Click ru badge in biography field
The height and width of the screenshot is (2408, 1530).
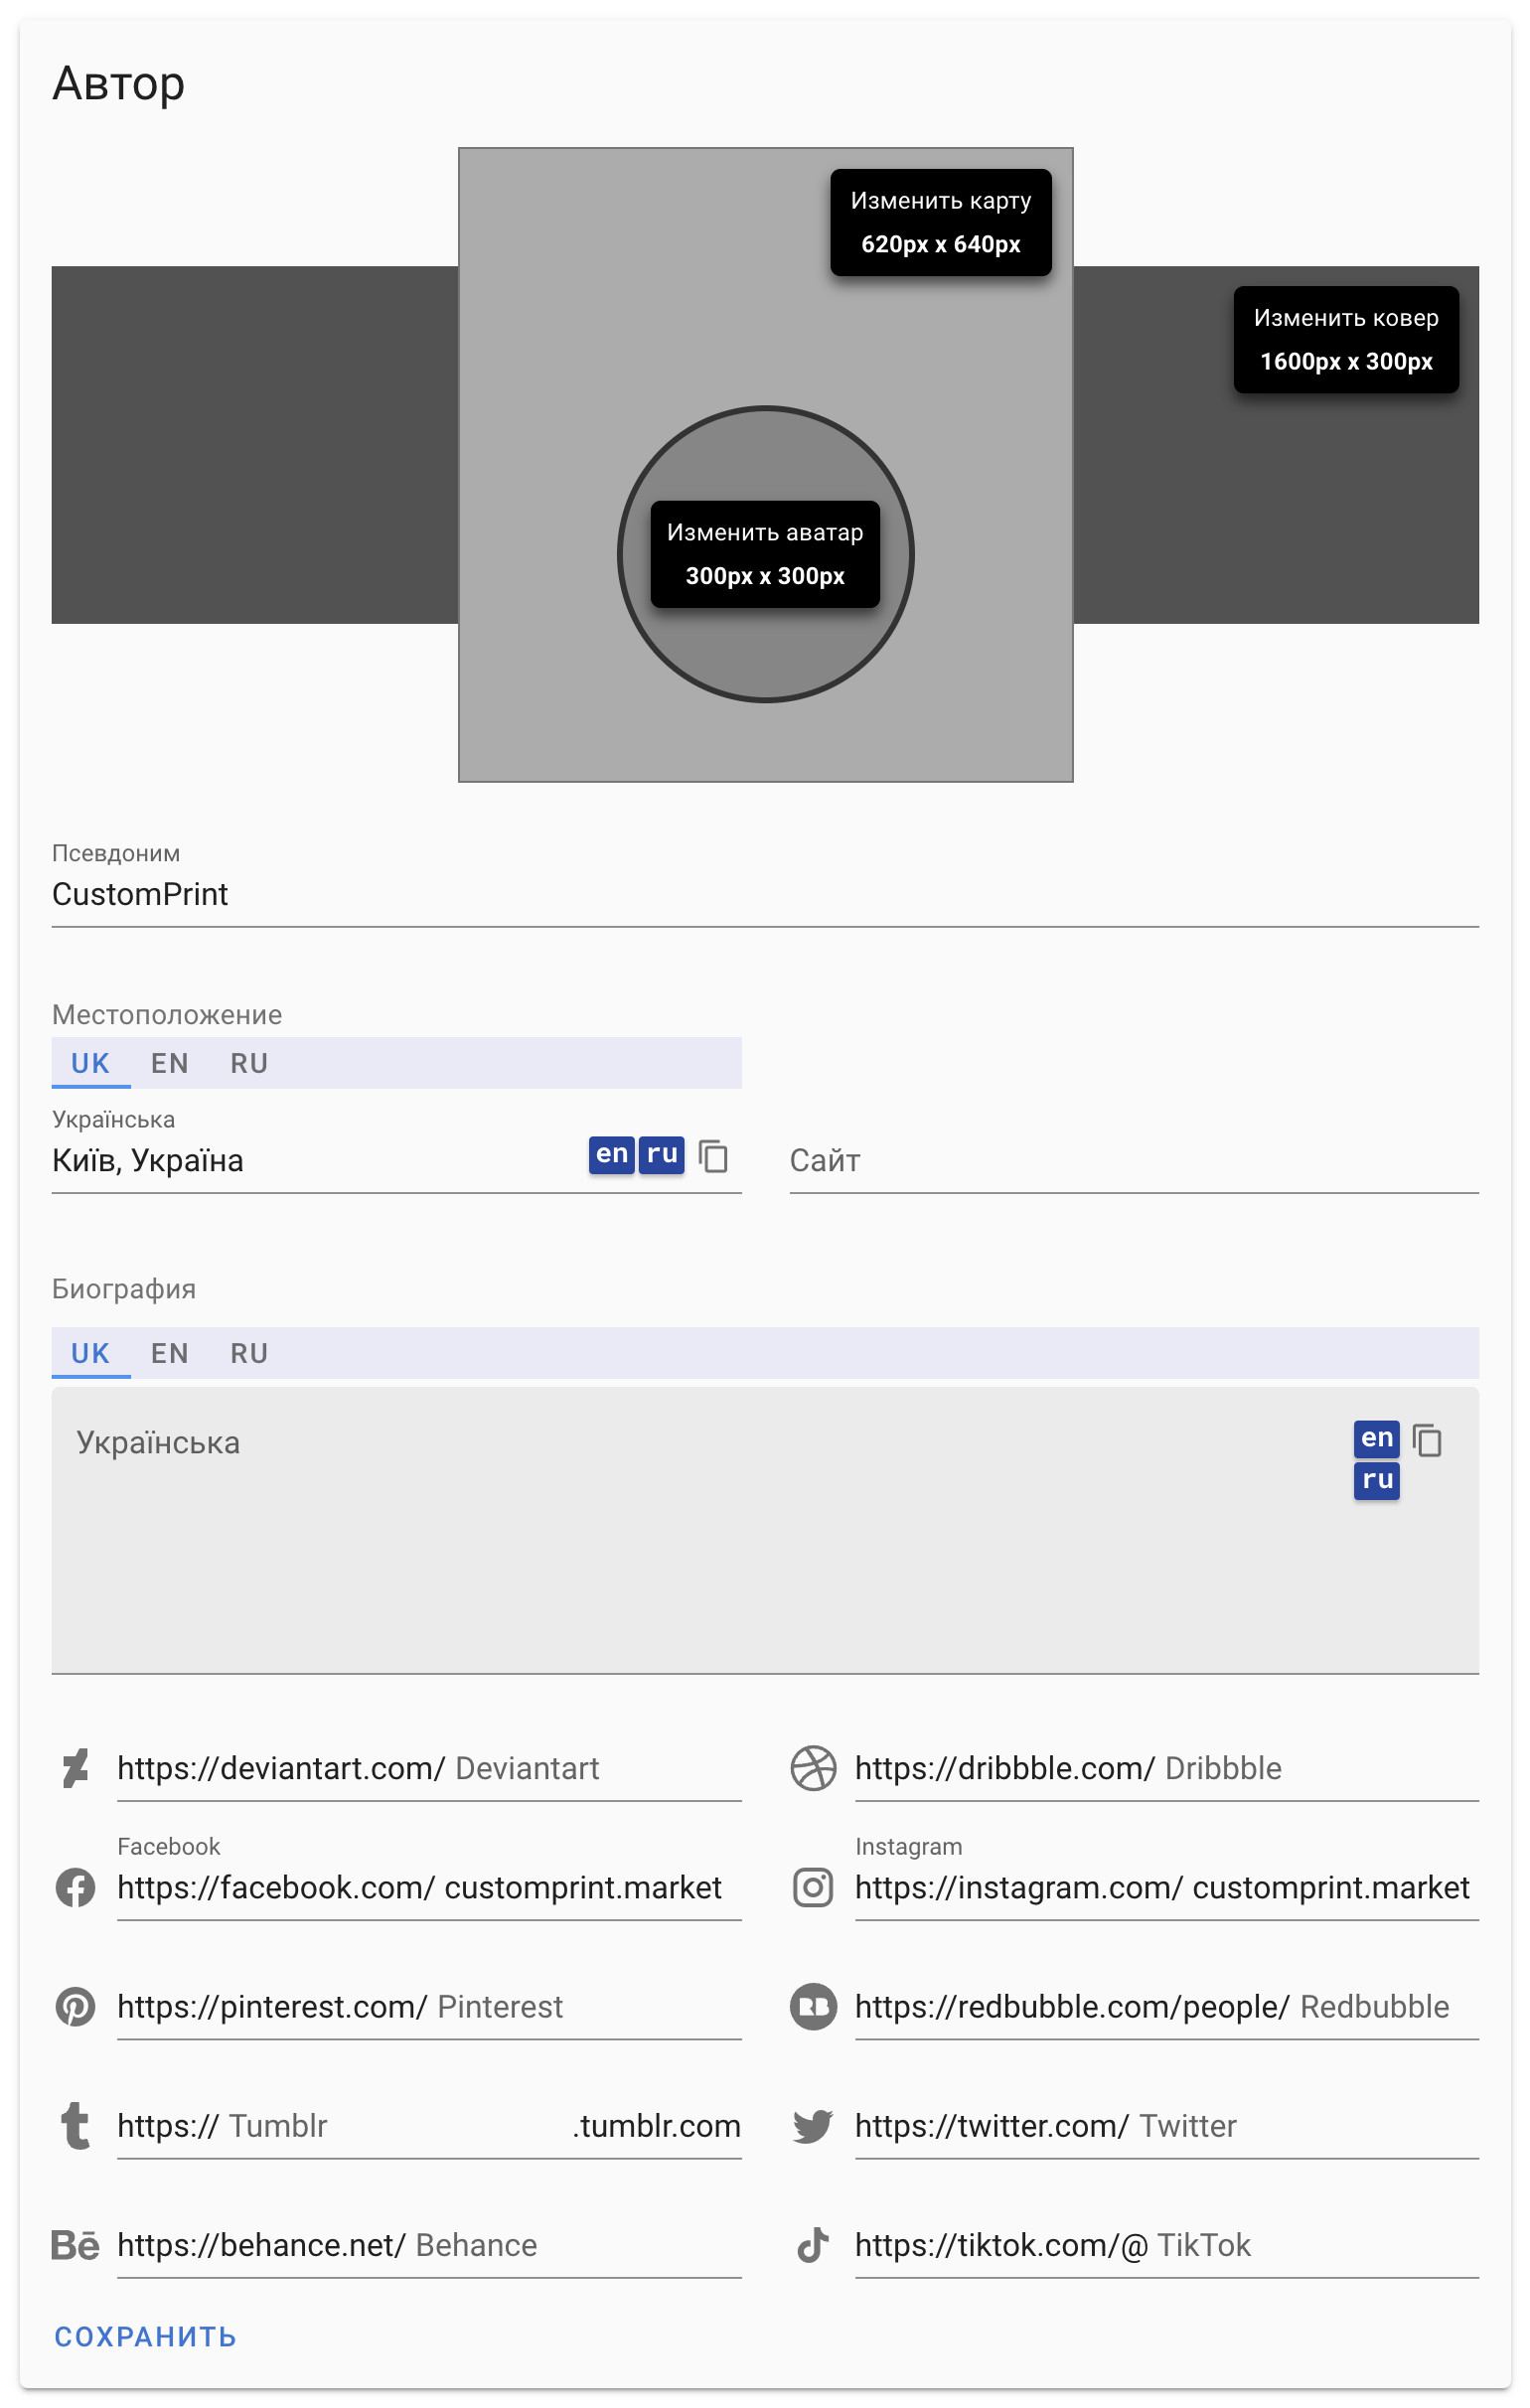[x=1377, y=1479]
